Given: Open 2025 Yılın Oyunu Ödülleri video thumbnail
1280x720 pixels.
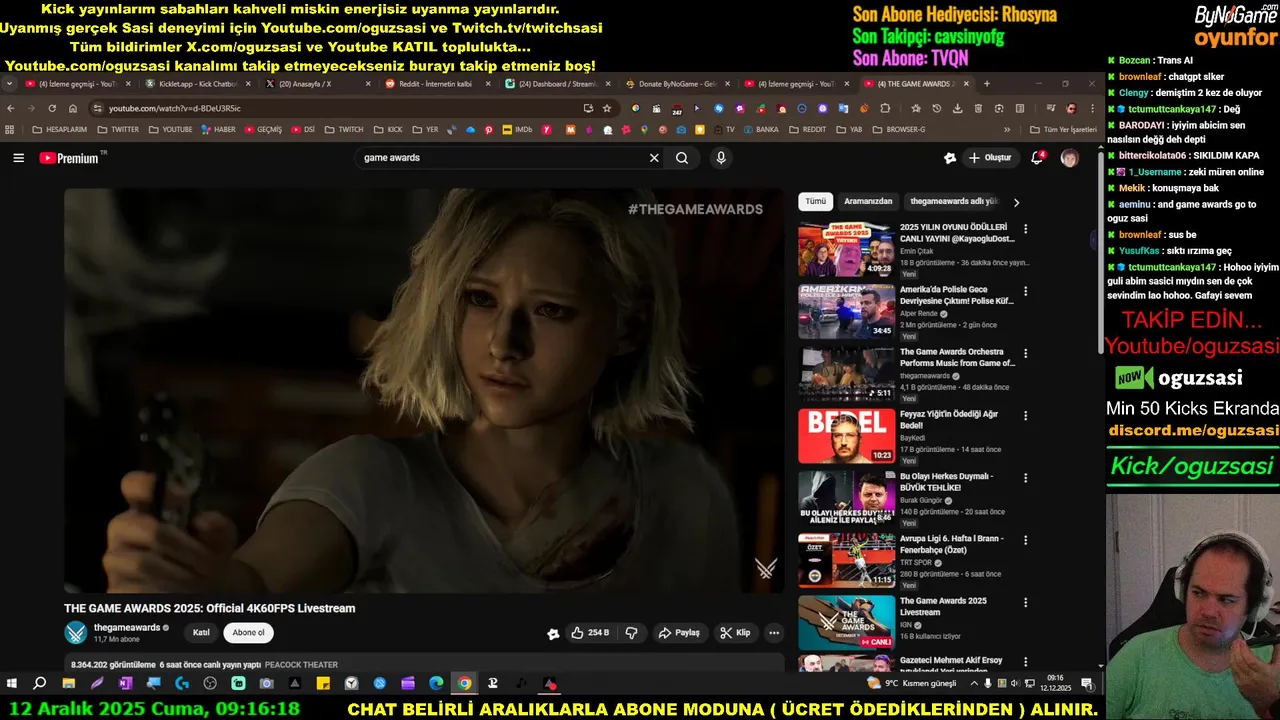Looking at the screenshot, I should (x=846, y=249).
